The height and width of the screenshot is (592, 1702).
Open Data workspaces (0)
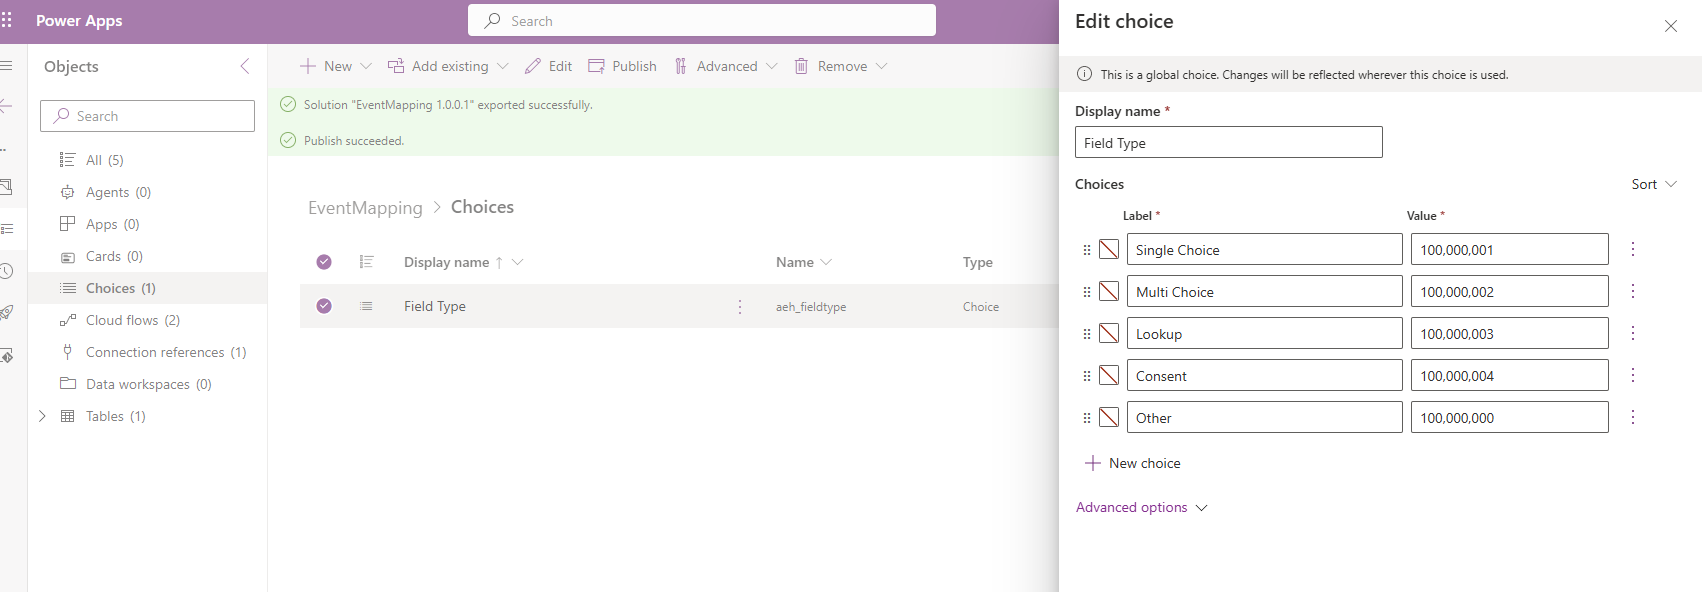(x=148, y=384)
